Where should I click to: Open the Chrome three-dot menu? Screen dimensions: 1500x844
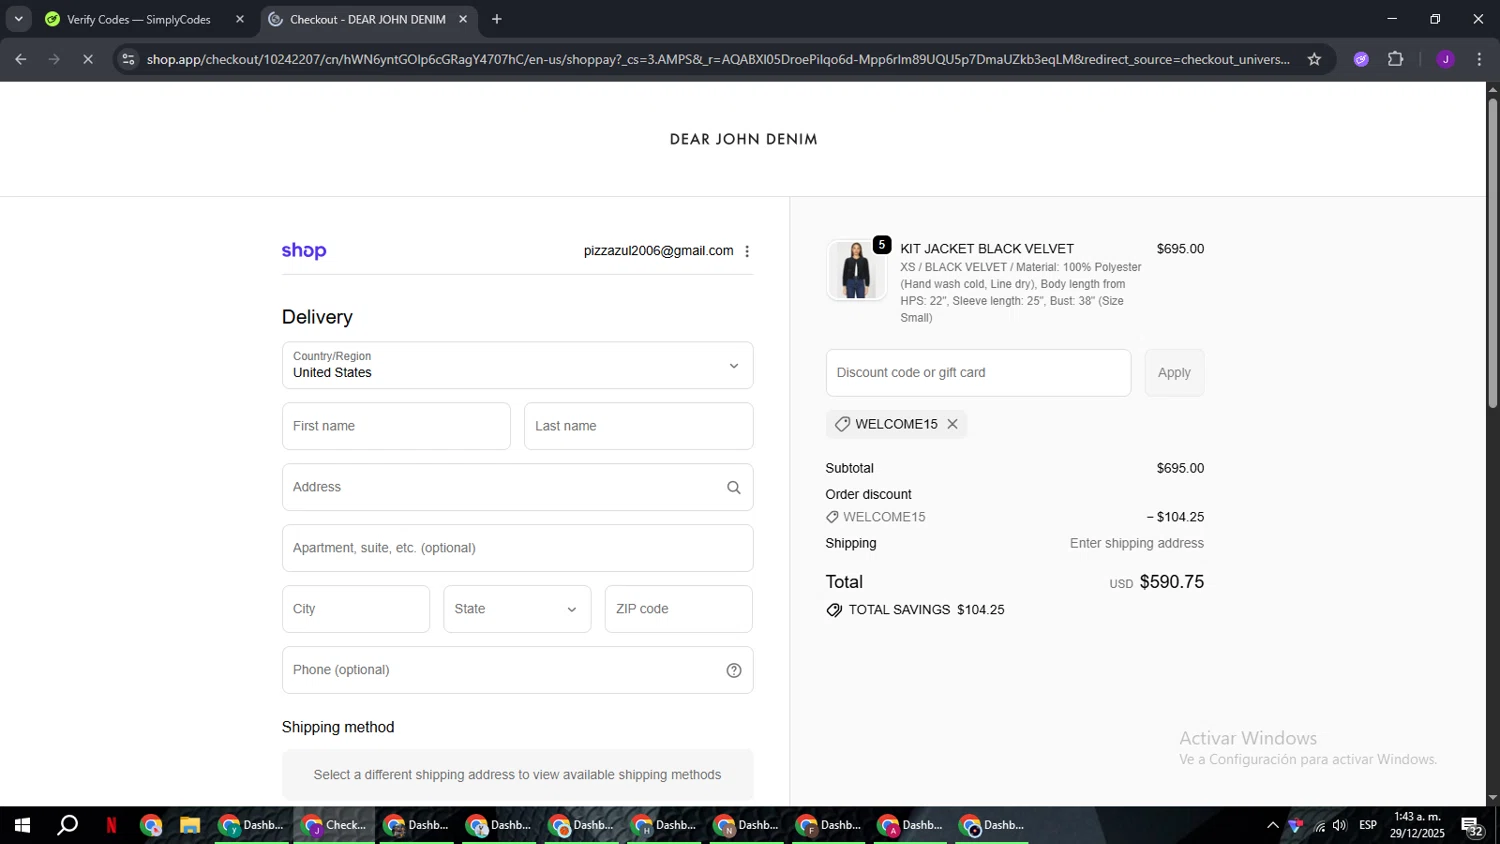[1479, 60]
